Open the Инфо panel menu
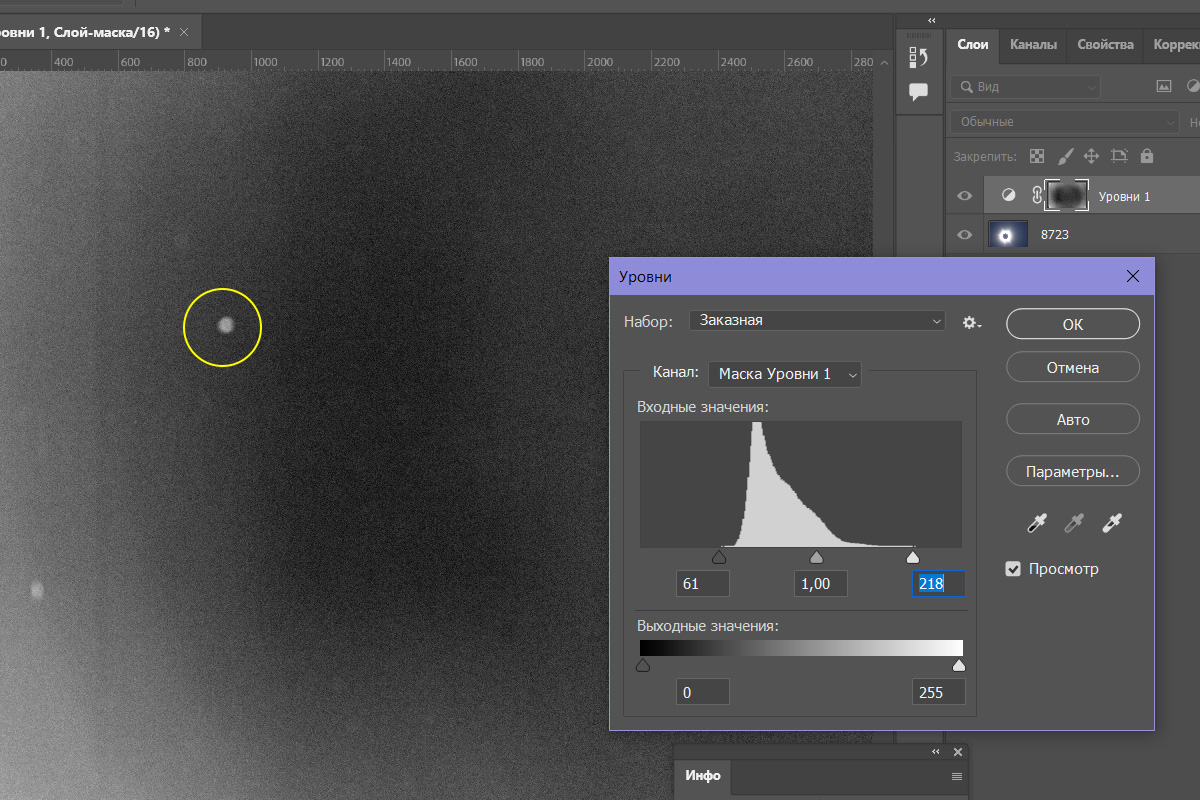 (957, 777)
